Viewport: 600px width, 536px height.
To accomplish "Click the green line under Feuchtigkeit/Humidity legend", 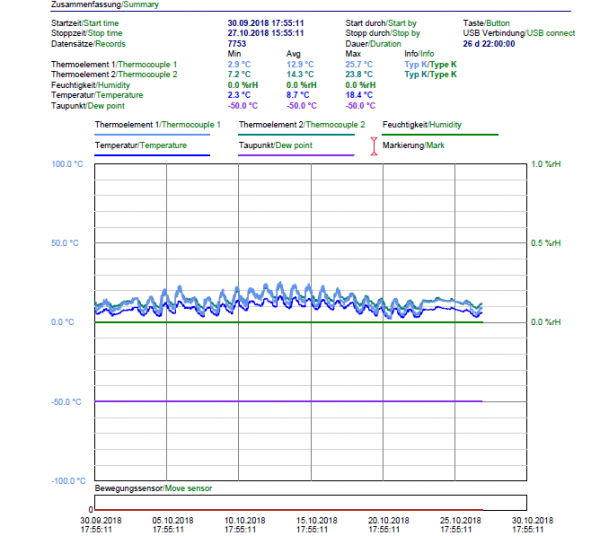I will coord(440,134).
